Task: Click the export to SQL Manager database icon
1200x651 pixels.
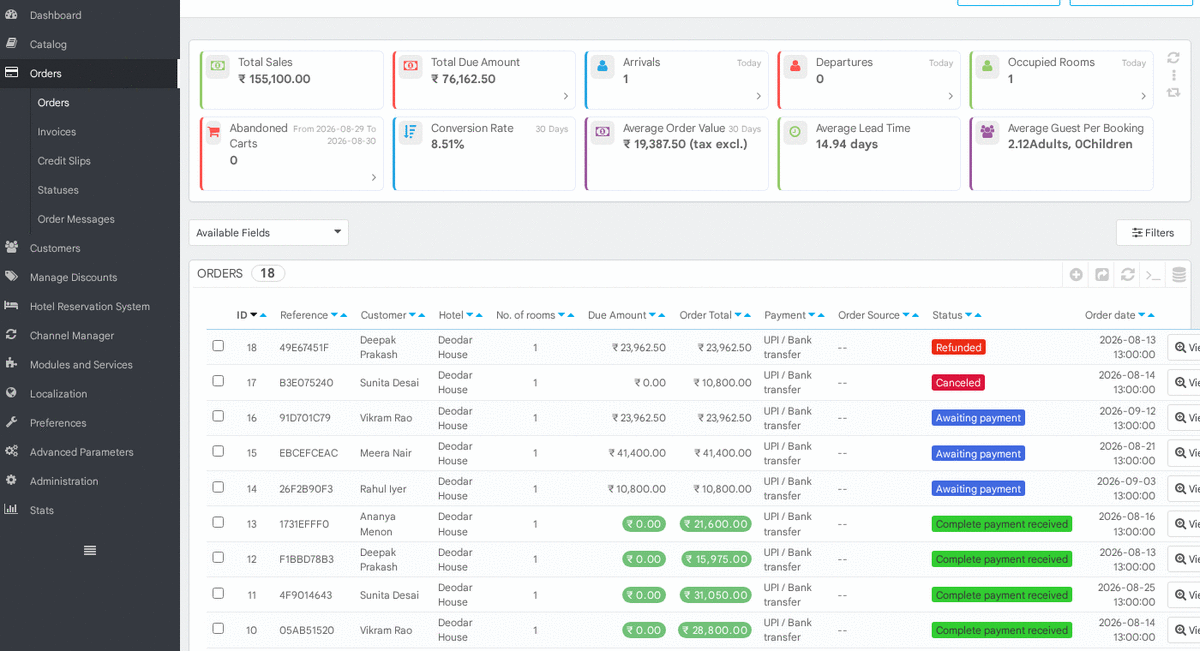Action: click(x=1179, y=274)
